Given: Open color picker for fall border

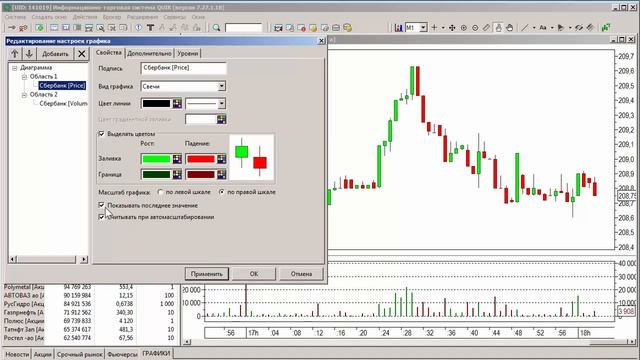Looking at the screenshot, I should tap(222, 175).
